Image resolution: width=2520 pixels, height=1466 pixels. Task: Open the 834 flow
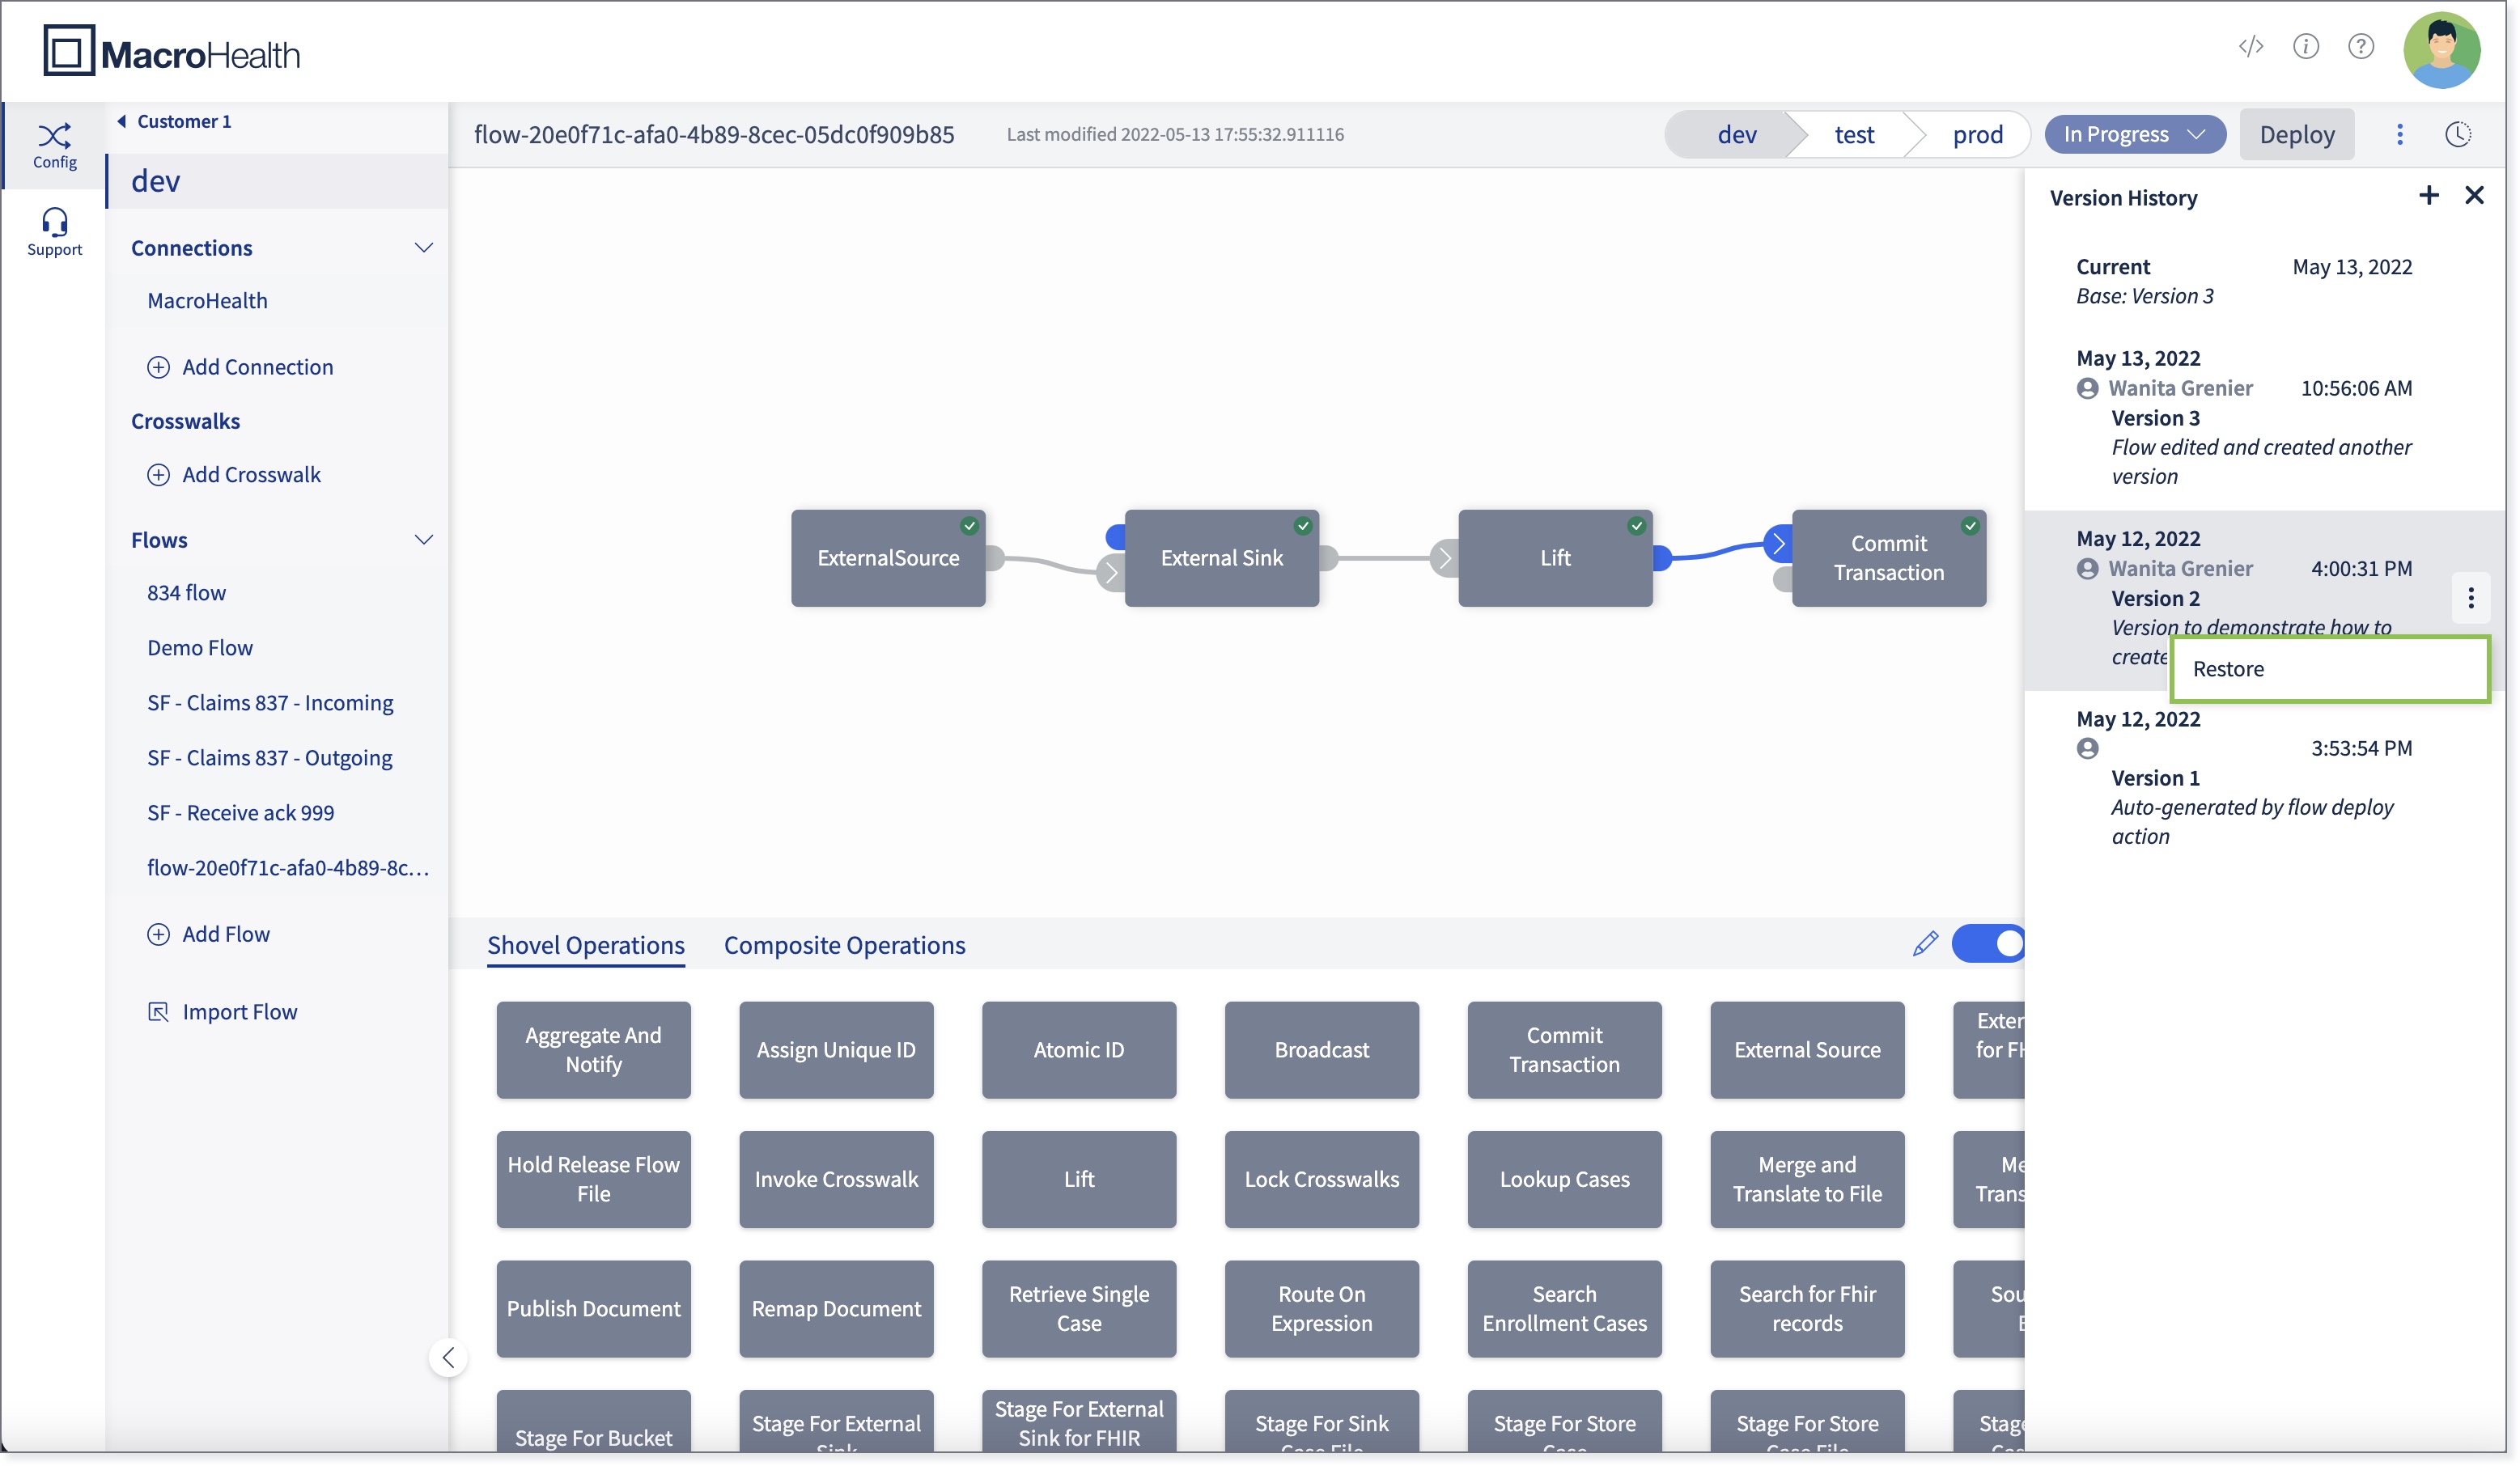(x=186, y=592)
